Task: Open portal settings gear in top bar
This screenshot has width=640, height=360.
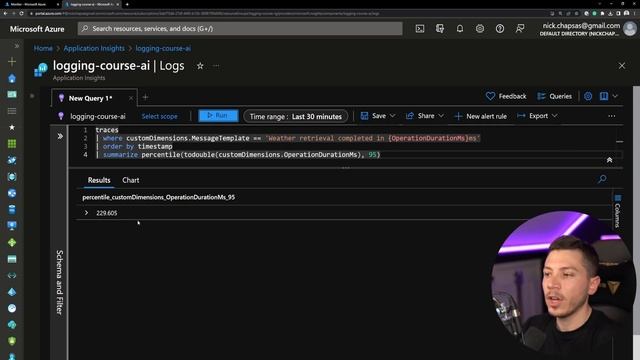Action: click(480, 29)
